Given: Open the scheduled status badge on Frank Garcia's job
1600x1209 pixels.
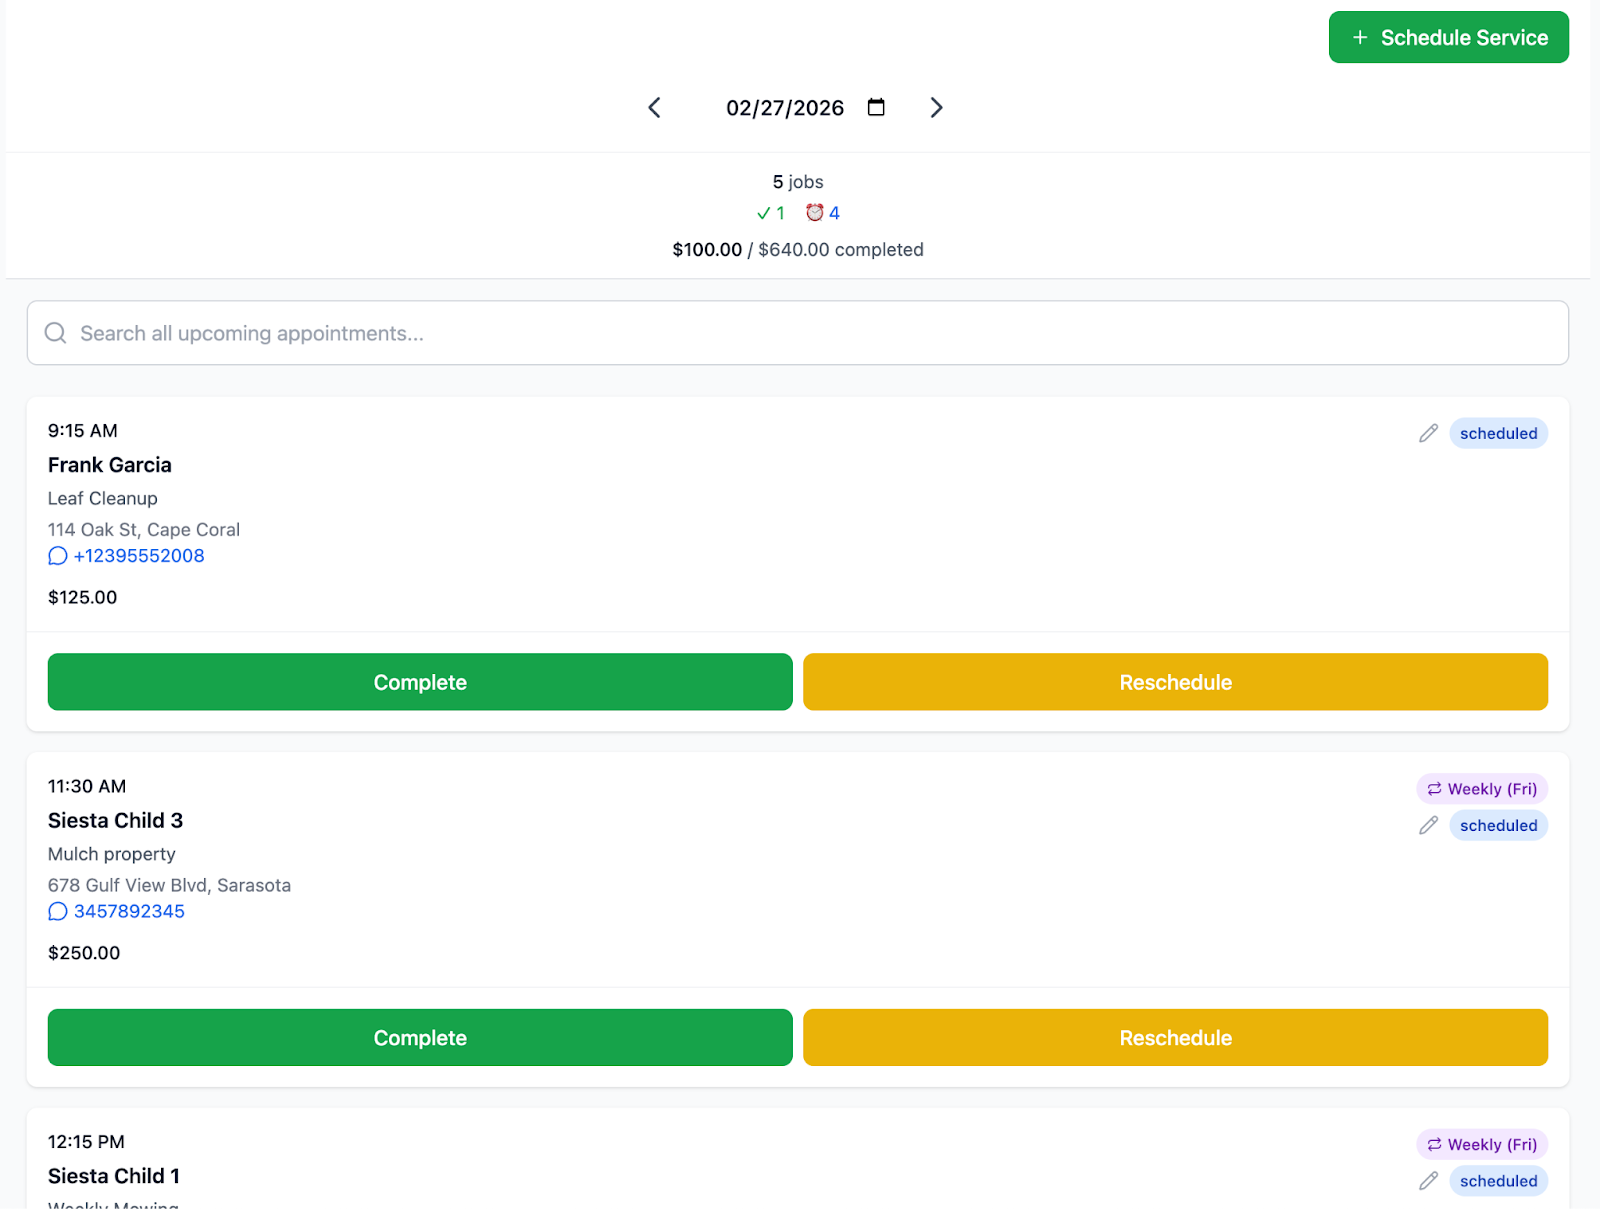Looking at the screenshot, I should 1498,433.
